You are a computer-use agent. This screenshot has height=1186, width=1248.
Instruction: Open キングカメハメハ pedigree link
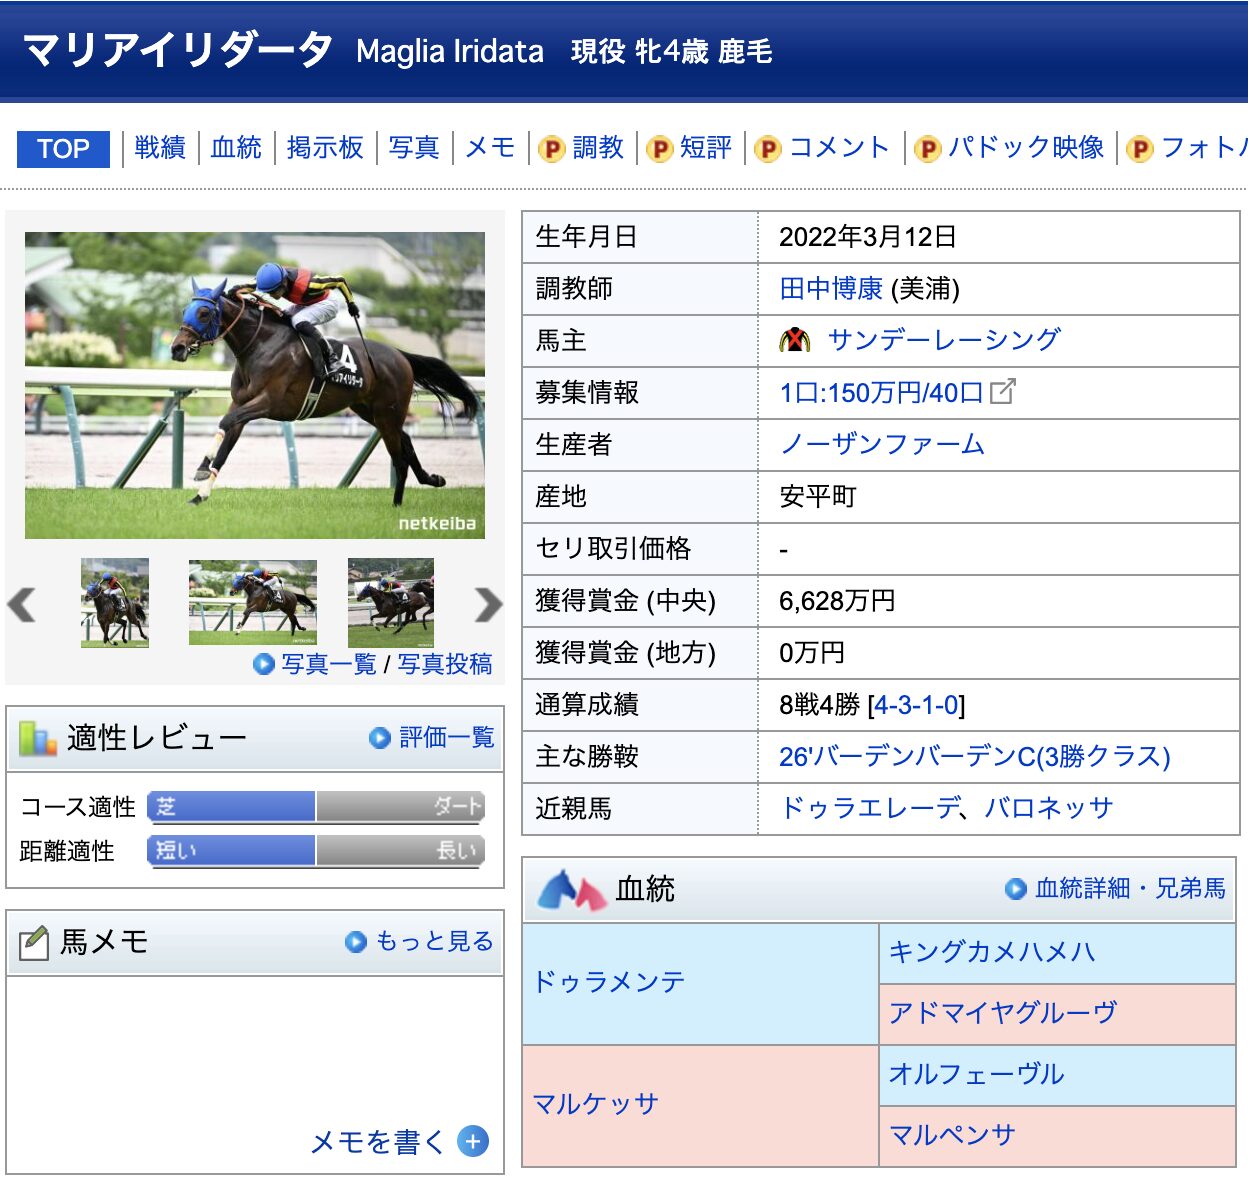click(992, 953)
